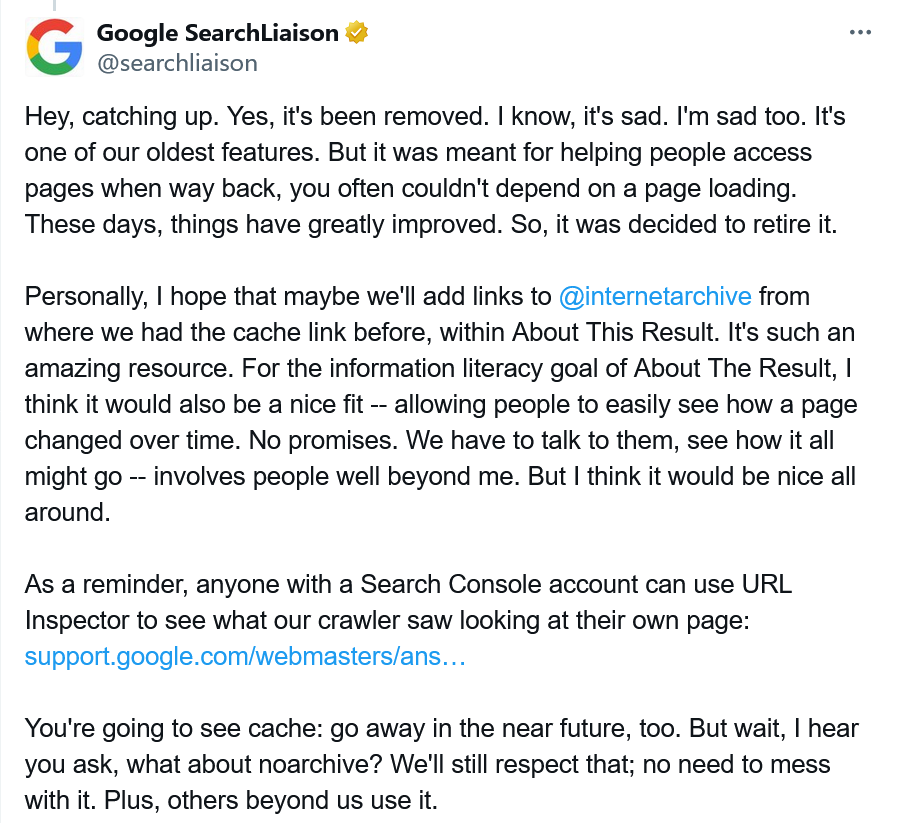The height and width of the screenshot is (823, 898).
Task: Click the paragraph starting 'Personally, I hope'
Action: tap(441, 404)
